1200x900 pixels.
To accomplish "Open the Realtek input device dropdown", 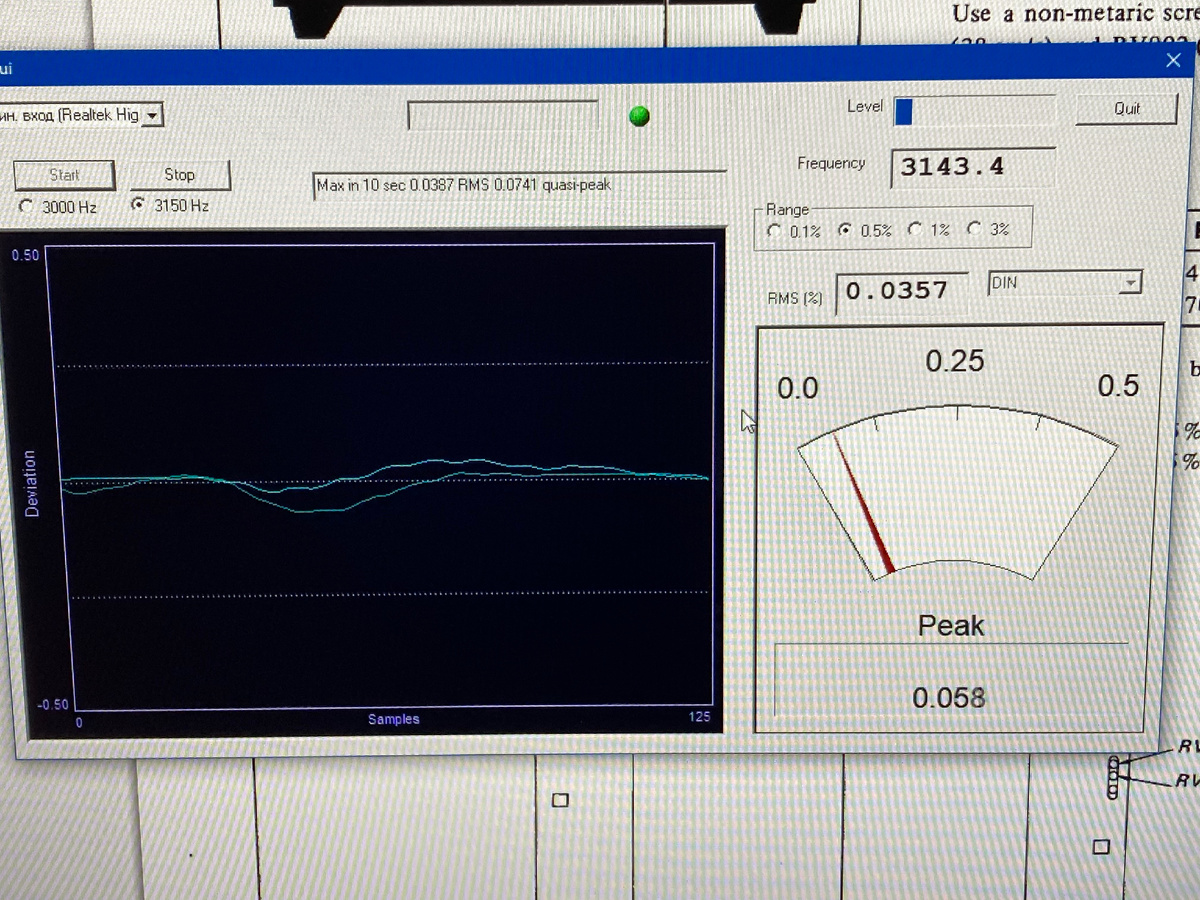I will tap(152, 116).
